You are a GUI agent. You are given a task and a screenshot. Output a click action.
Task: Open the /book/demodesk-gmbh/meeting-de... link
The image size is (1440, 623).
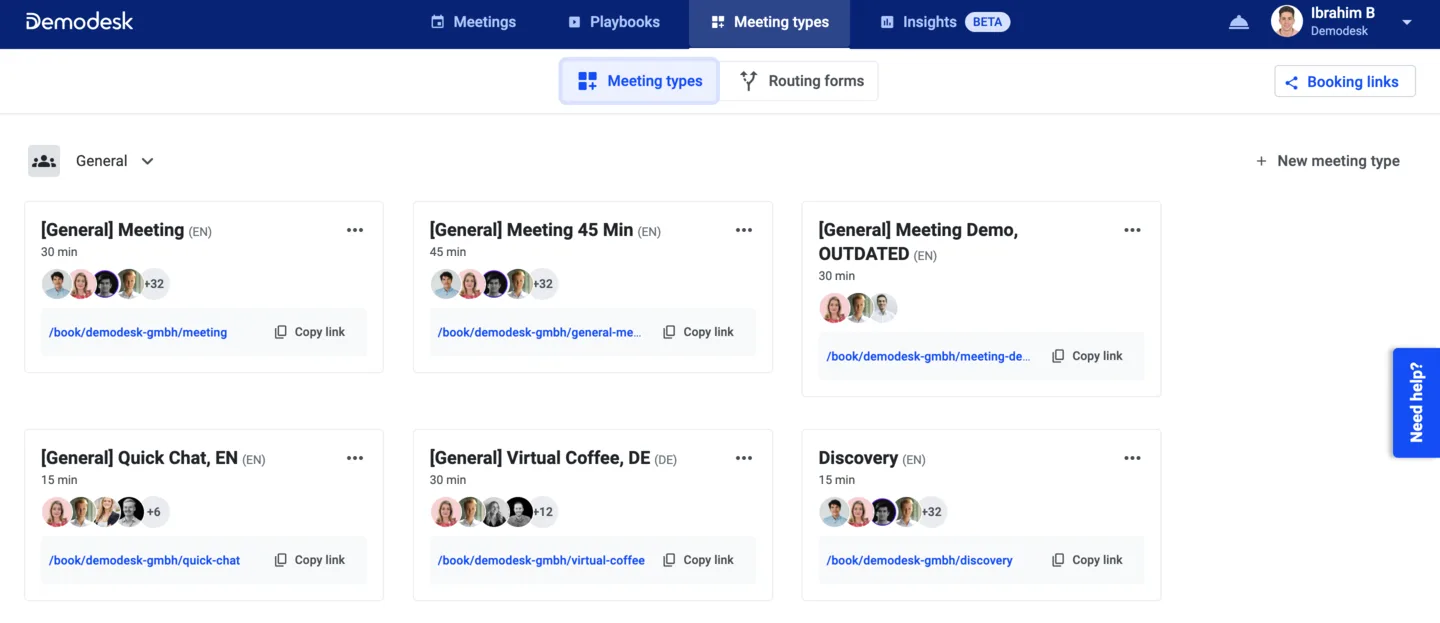tap(928, 357)
